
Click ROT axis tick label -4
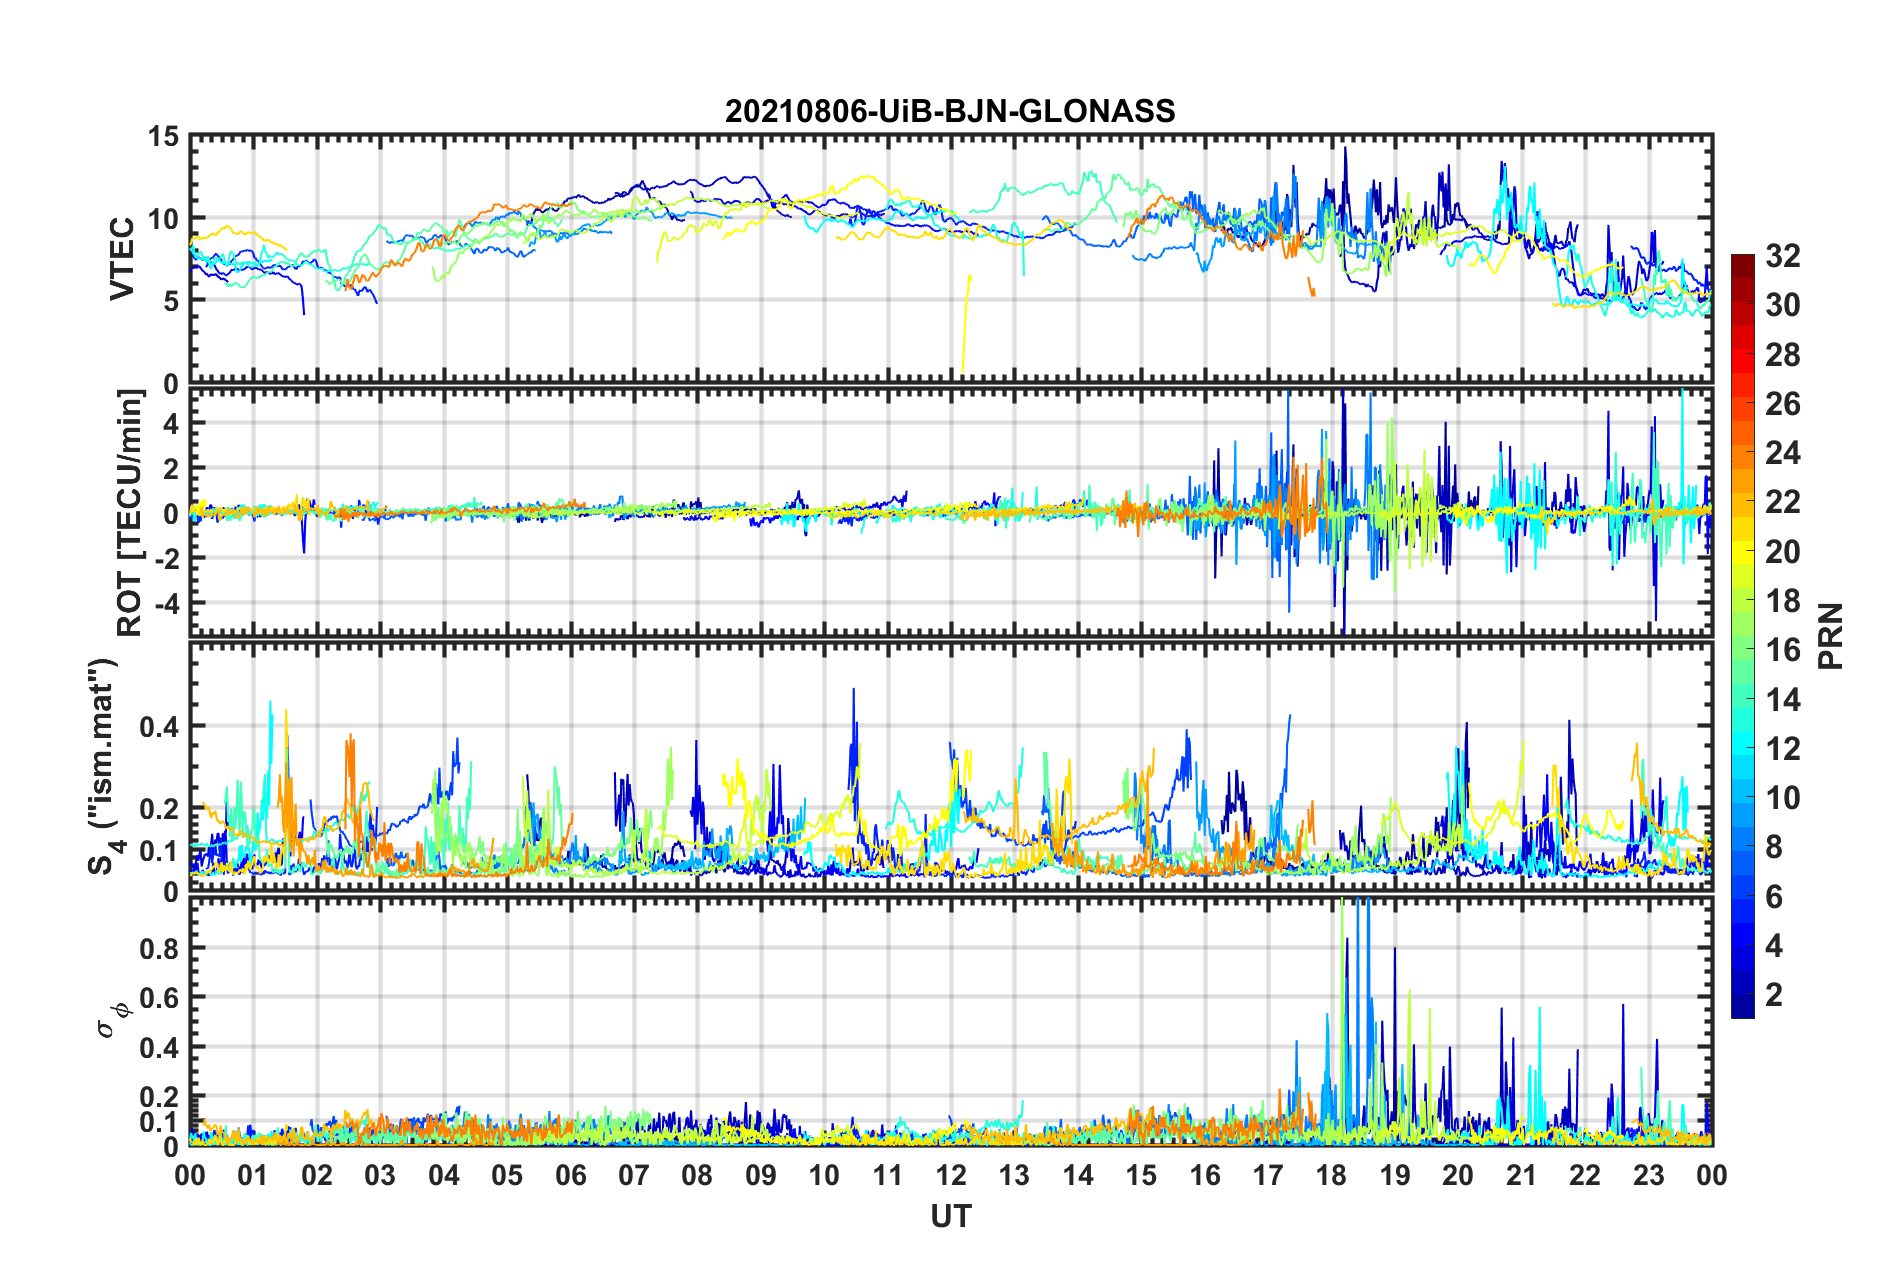coord(169,603)
